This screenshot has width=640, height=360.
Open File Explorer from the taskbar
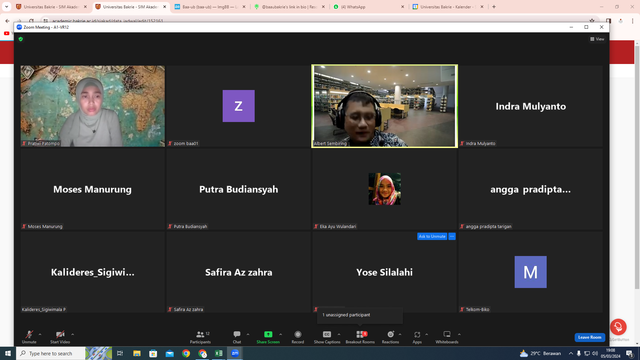137,353
